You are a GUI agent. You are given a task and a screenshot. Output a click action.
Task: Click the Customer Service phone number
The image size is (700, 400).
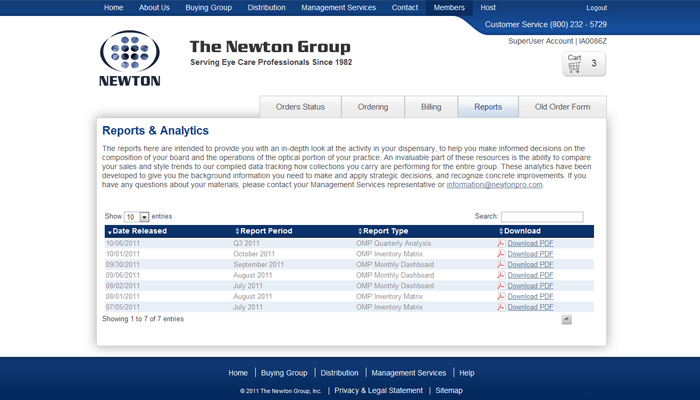[x=578, y=25]
